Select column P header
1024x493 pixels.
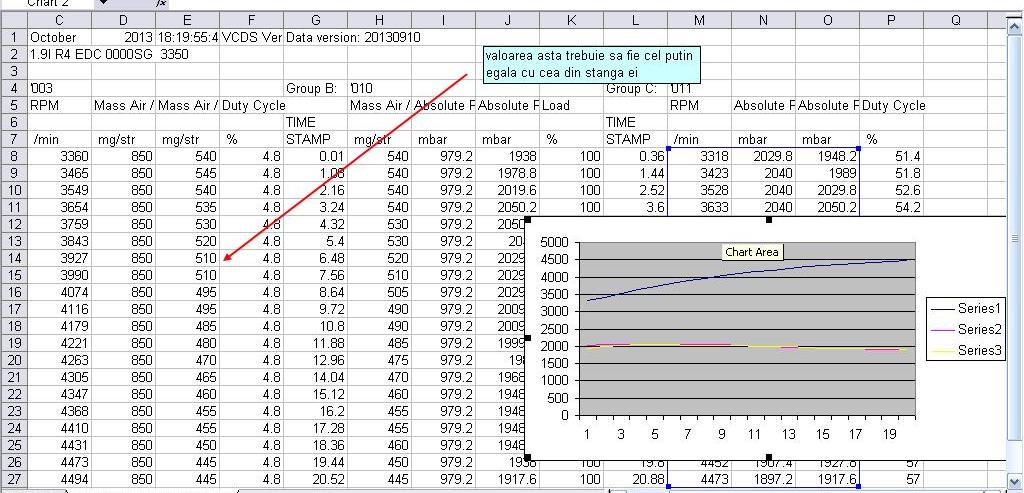click(x=892, y=20)
